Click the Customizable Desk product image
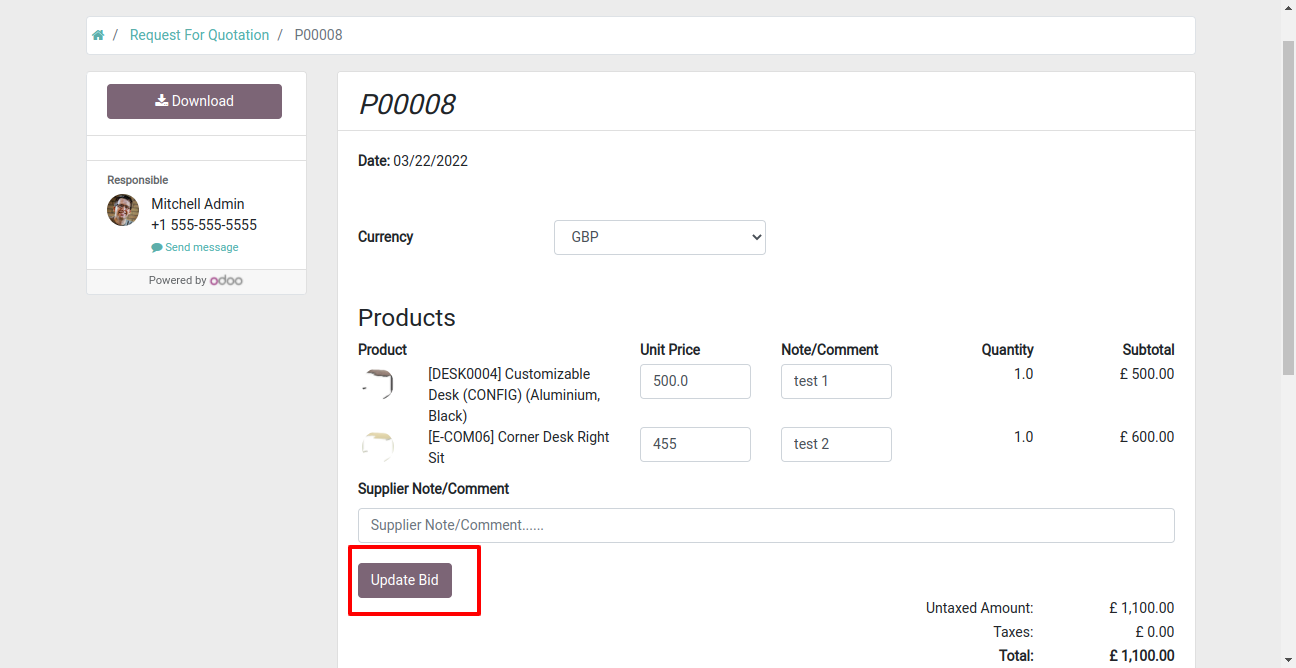This screenshot has width=1296, height=668. 379,384
